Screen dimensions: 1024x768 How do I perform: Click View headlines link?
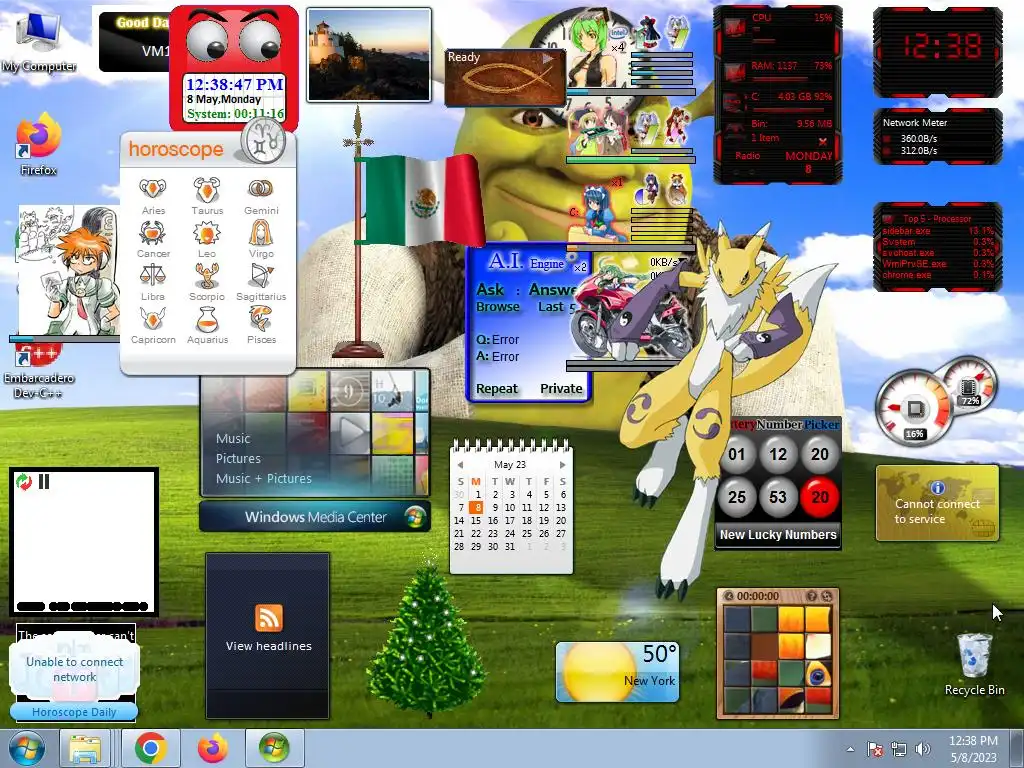point(268,646)
